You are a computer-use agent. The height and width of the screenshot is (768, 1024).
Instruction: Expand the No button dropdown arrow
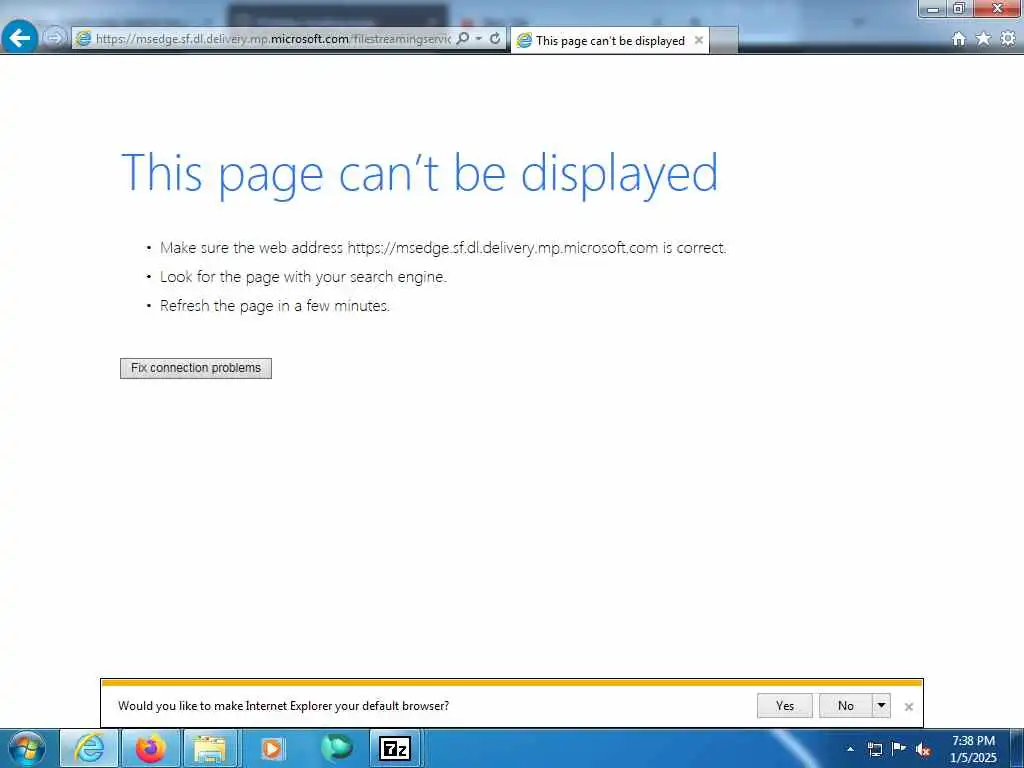[882, 706]
